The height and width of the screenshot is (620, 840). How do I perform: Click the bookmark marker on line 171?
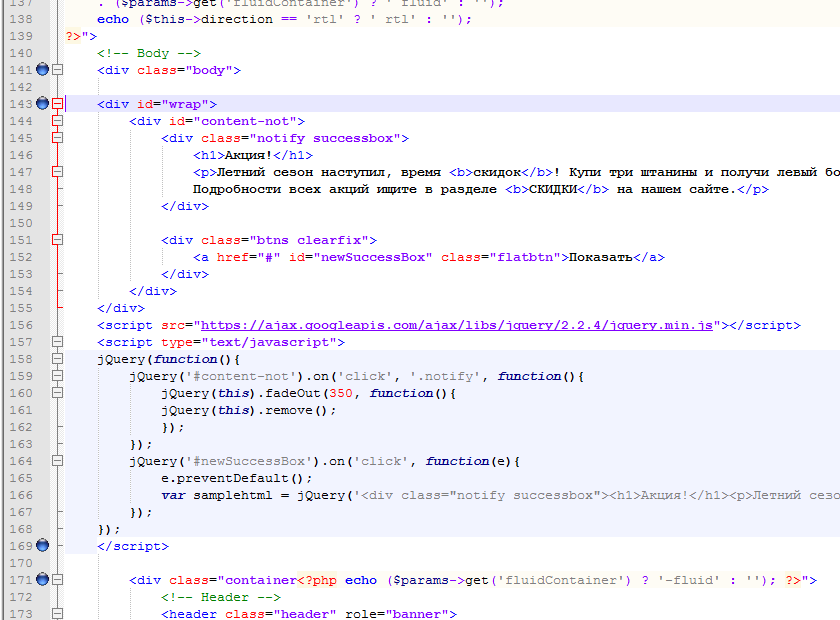(x=42, y=579)
